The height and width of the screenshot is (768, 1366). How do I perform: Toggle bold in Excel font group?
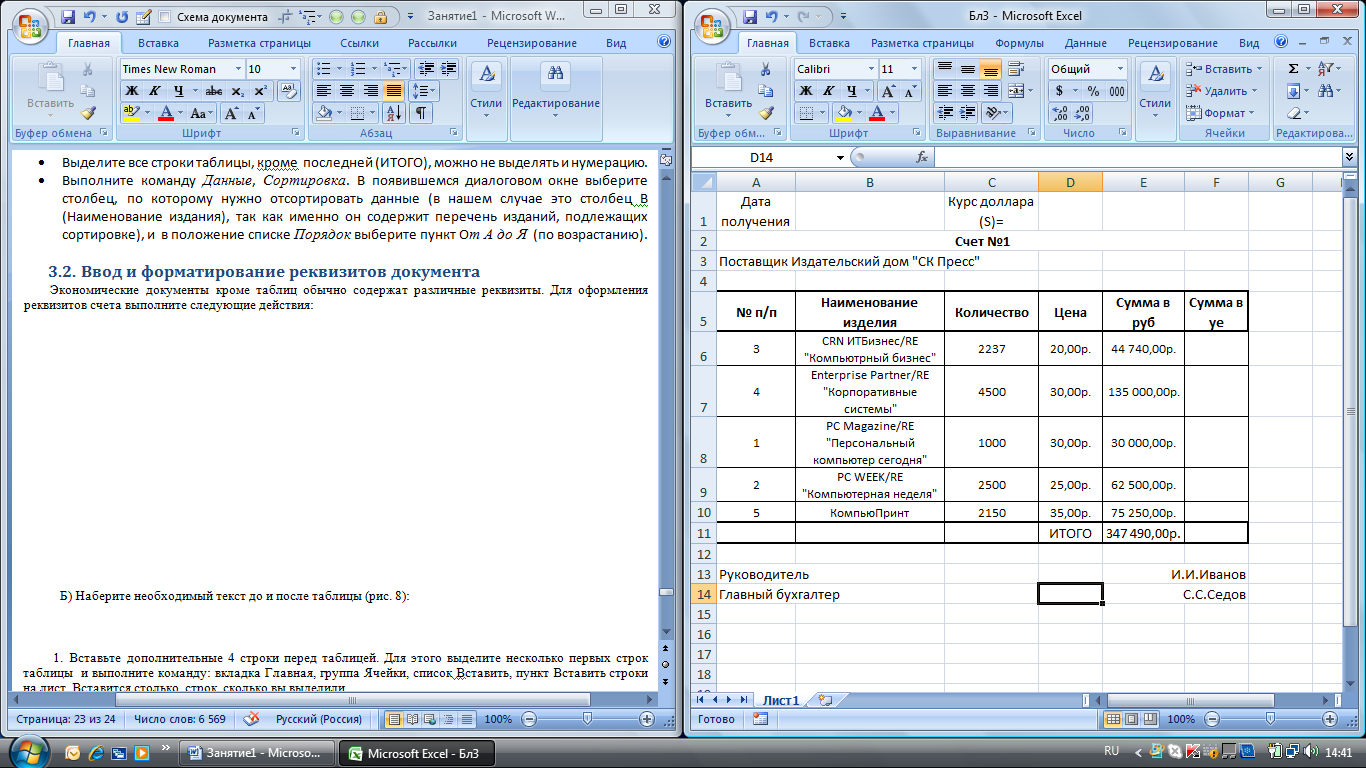point(806,91)
